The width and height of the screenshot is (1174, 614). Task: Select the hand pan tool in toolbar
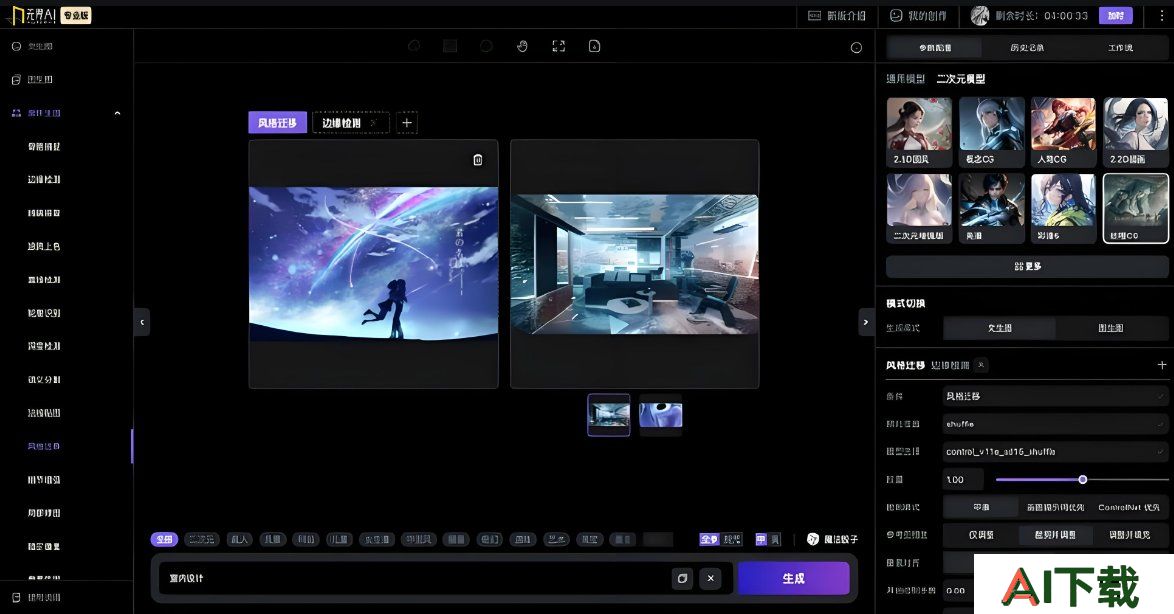click(522, 46)
